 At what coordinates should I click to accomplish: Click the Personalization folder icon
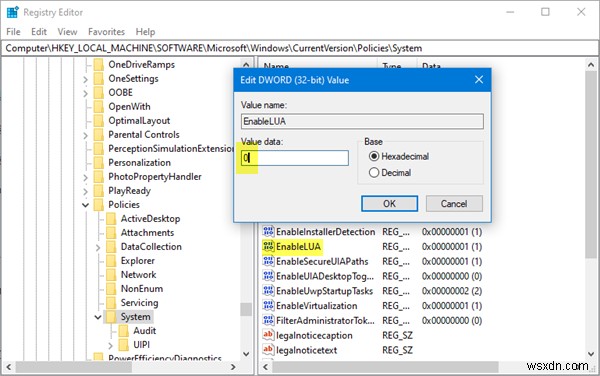(99, 163)
